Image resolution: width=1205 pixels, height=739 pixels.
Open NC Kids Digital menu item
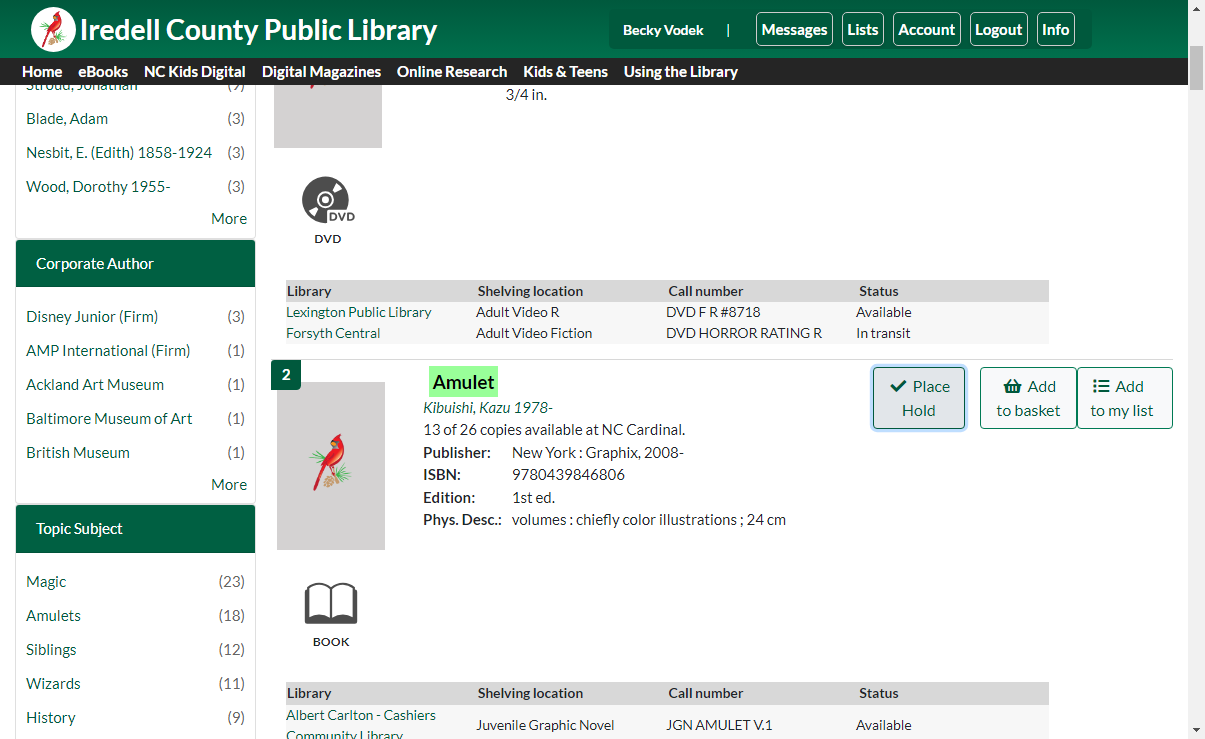(195, 72)
